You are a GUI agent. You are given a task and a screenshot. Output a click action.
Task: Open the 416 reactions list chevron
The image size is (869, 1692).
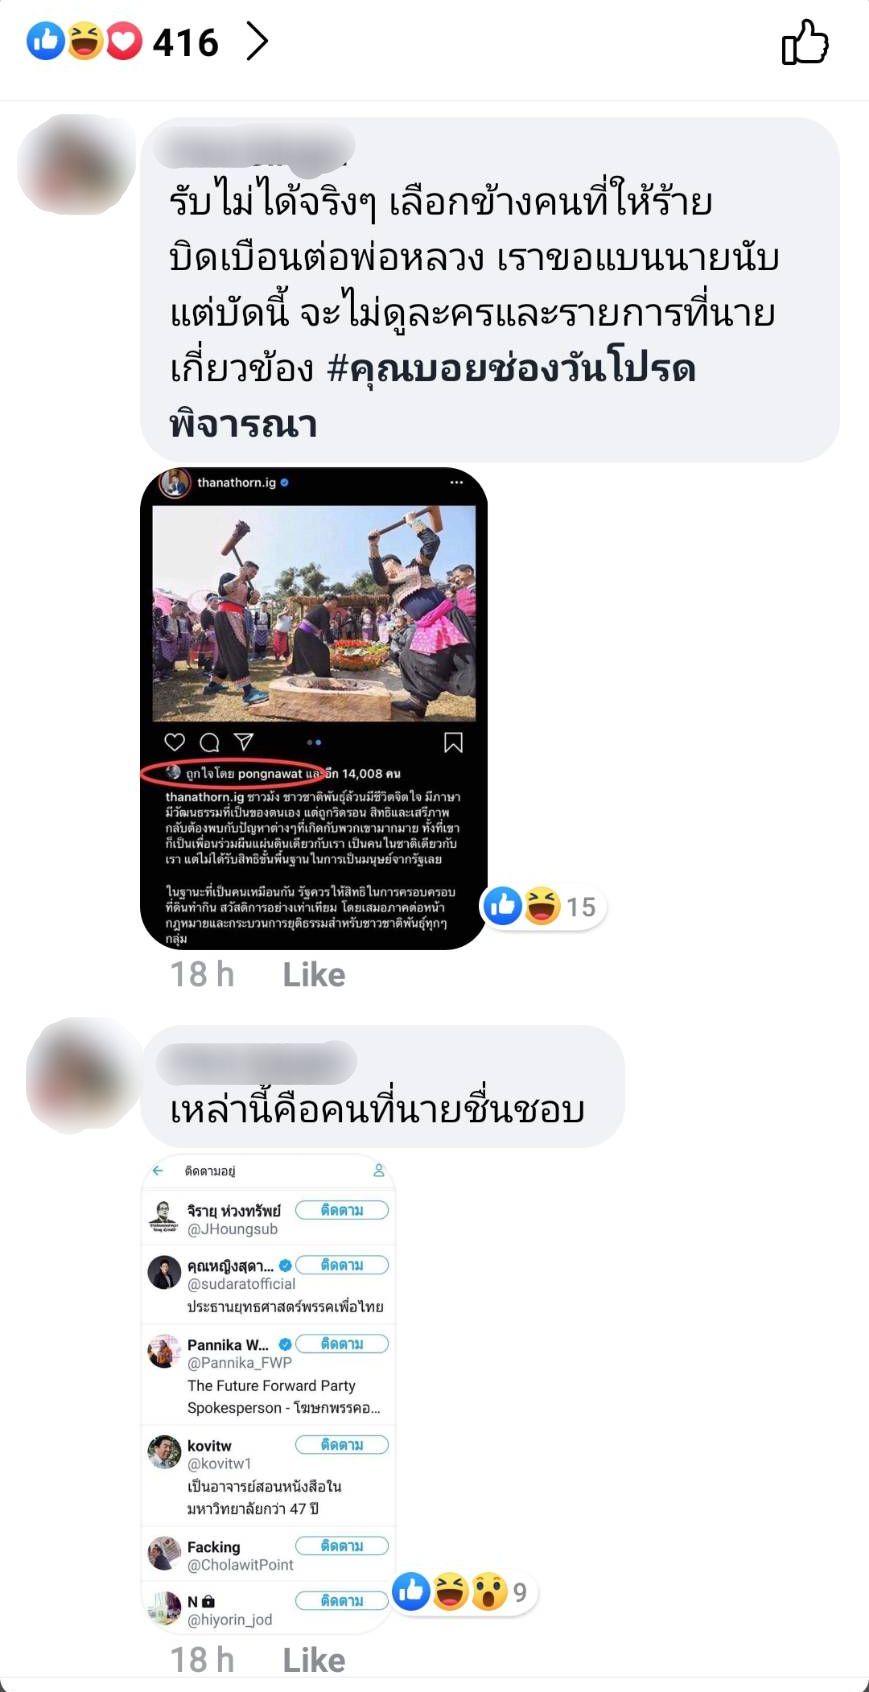coord(257,42)
